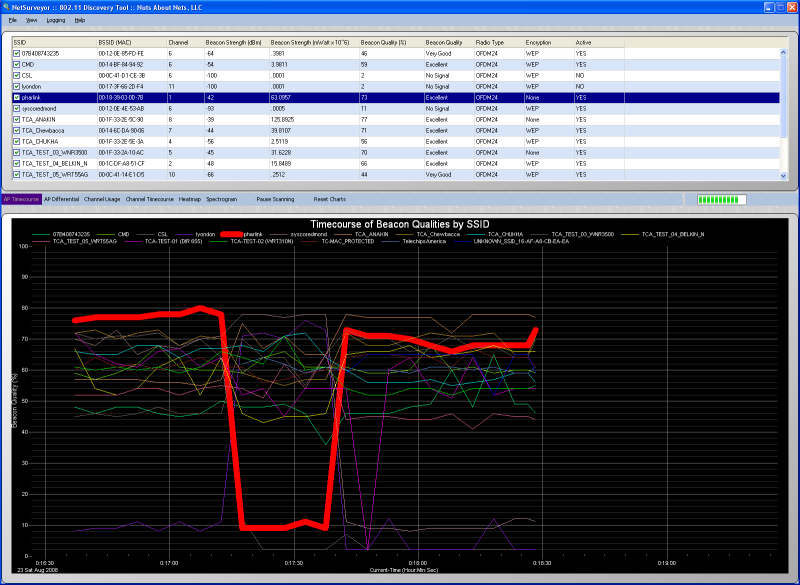Click Pause Scanning button
Screen dimensions: 800x585
click(275, 199)
